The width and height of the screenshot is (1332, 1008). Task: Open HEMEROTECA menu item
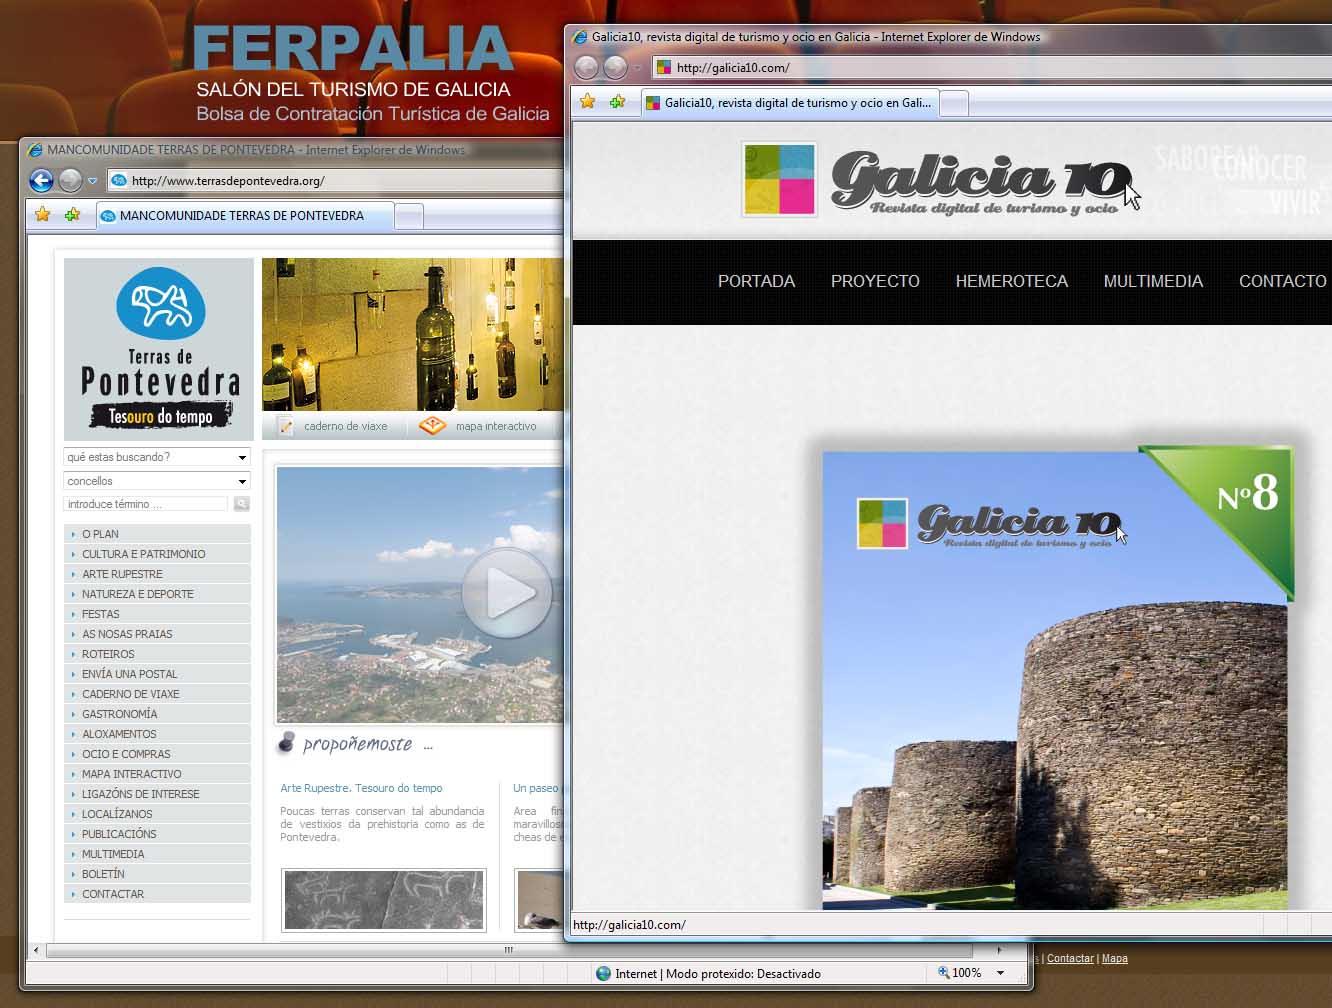click(1011, 282)
